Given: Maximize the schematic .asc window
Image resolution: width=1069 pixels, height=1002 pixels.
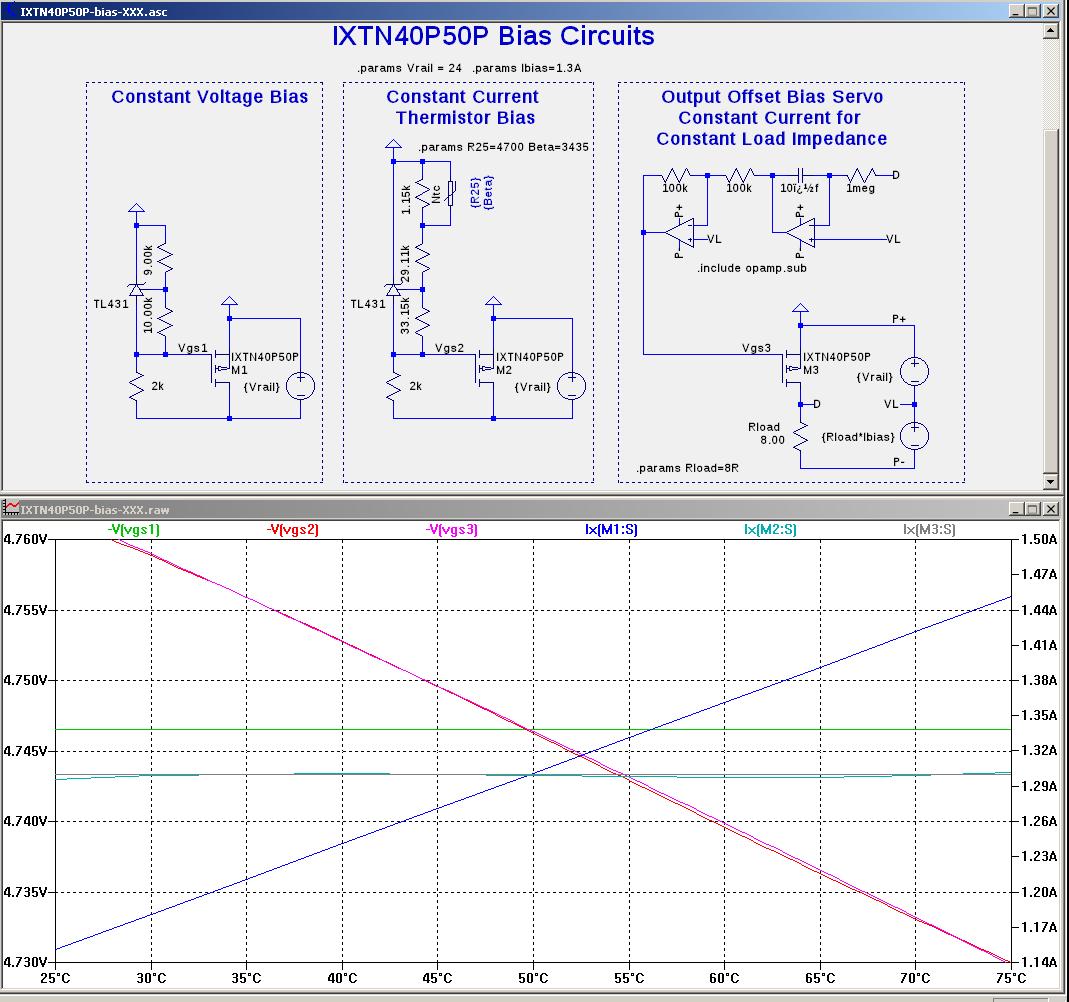Looking at the screenshot, I should pyautogui.click(x=1032, y=11).
